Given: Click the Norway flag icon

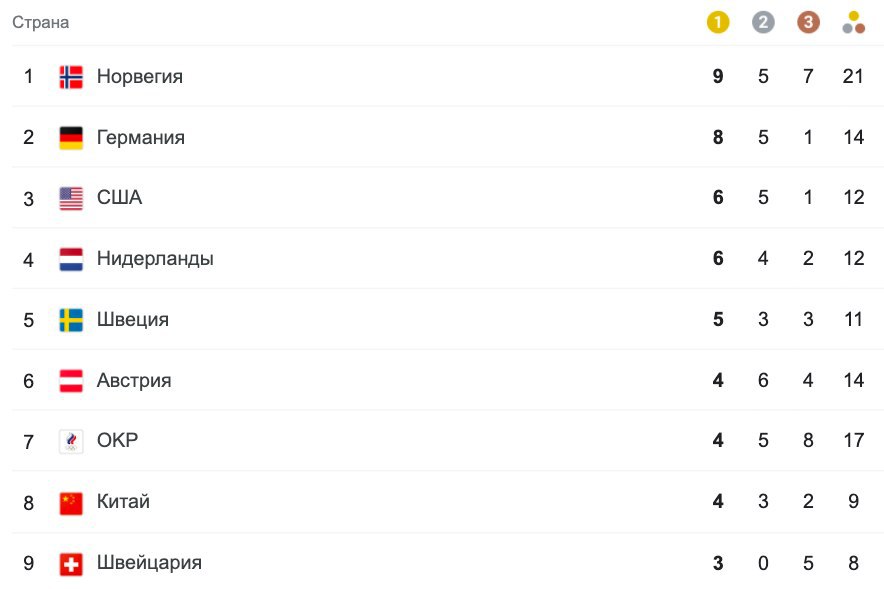Looking at the screenshot, I should pos(71,77).
